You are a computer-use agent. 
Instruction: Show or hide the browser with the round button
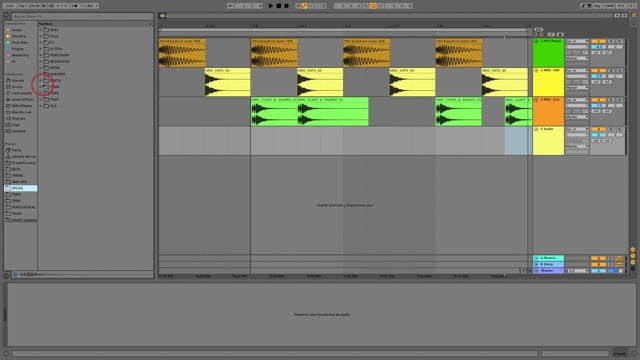click(x=6, y=15)
